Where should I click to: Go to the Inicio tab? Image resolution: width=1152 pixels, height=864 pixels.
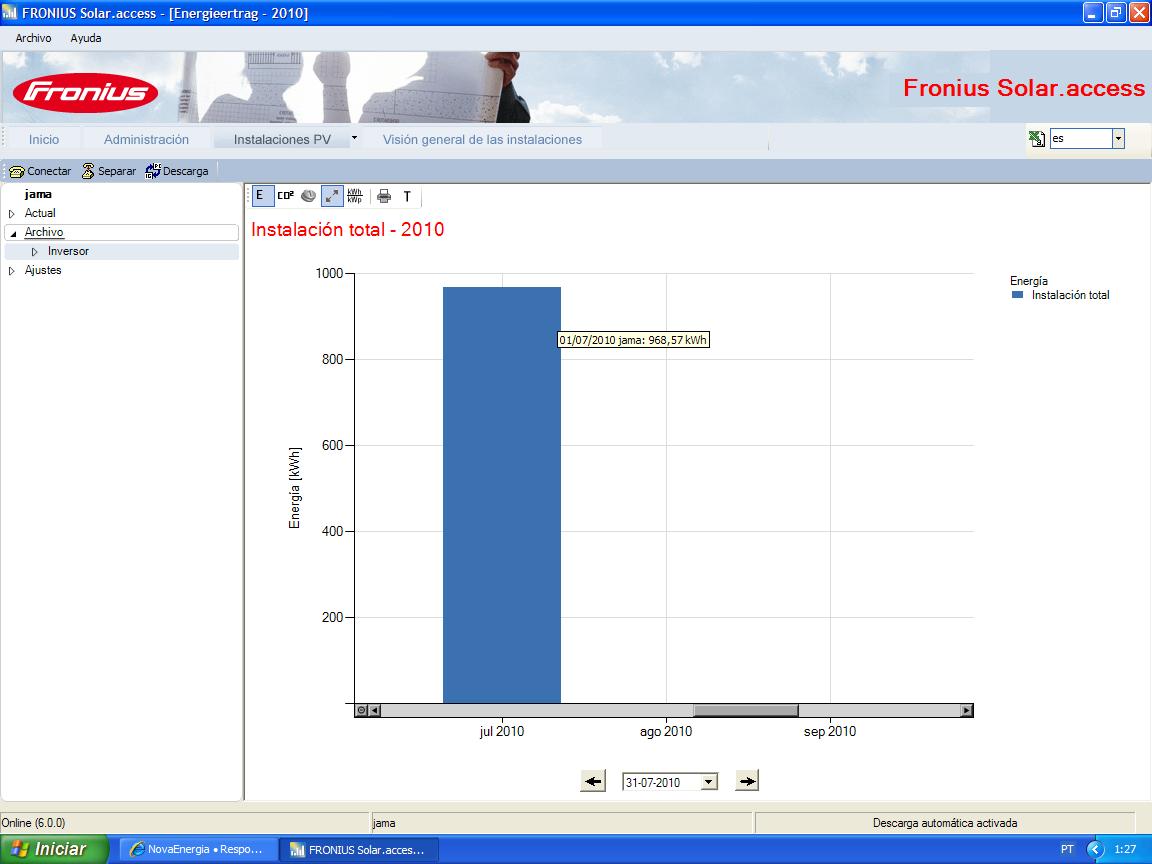(x=44, y=140)
